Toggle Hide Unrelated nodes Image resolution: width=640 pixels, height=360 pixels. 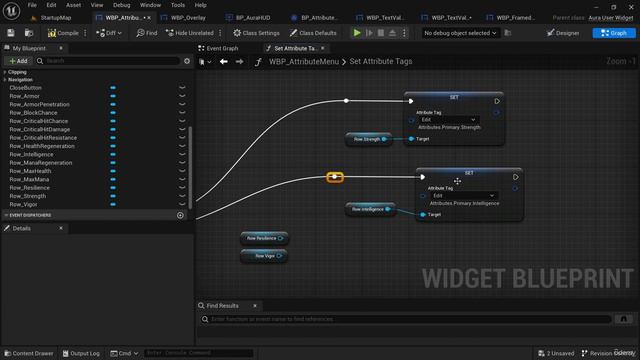click(190, 33)
